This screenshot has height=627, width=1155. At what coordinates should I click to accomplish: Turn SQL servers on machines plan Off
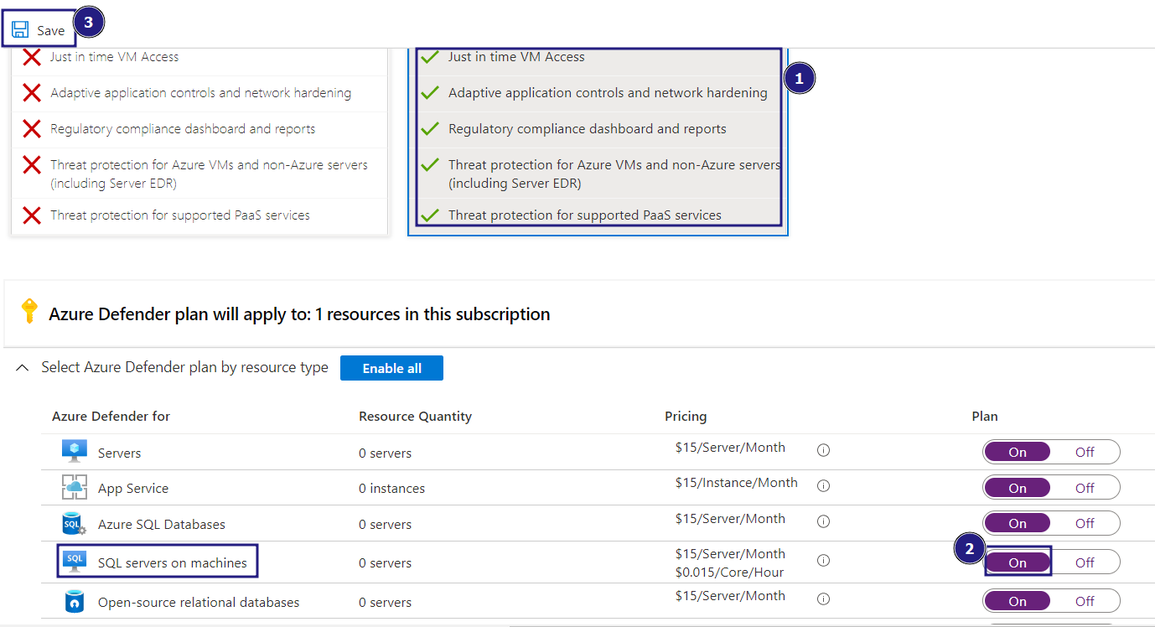pos(1084,562)
